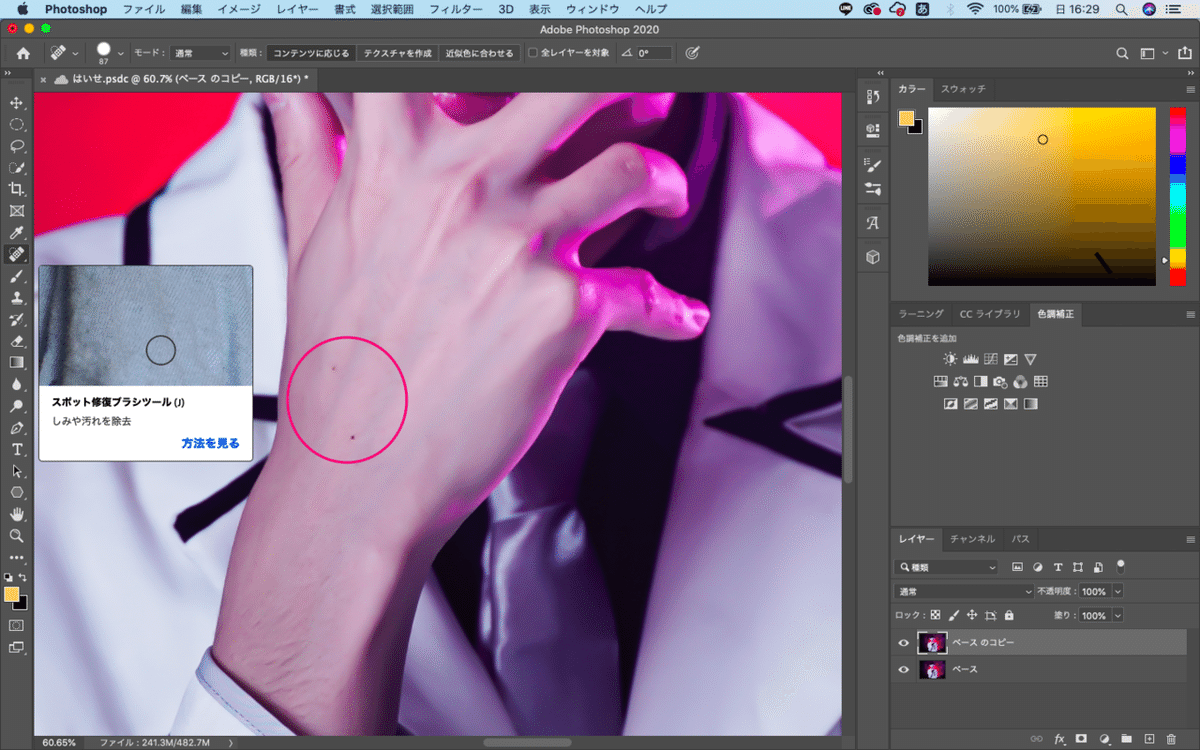Toggle lock transparent pixels

[936, 616]
